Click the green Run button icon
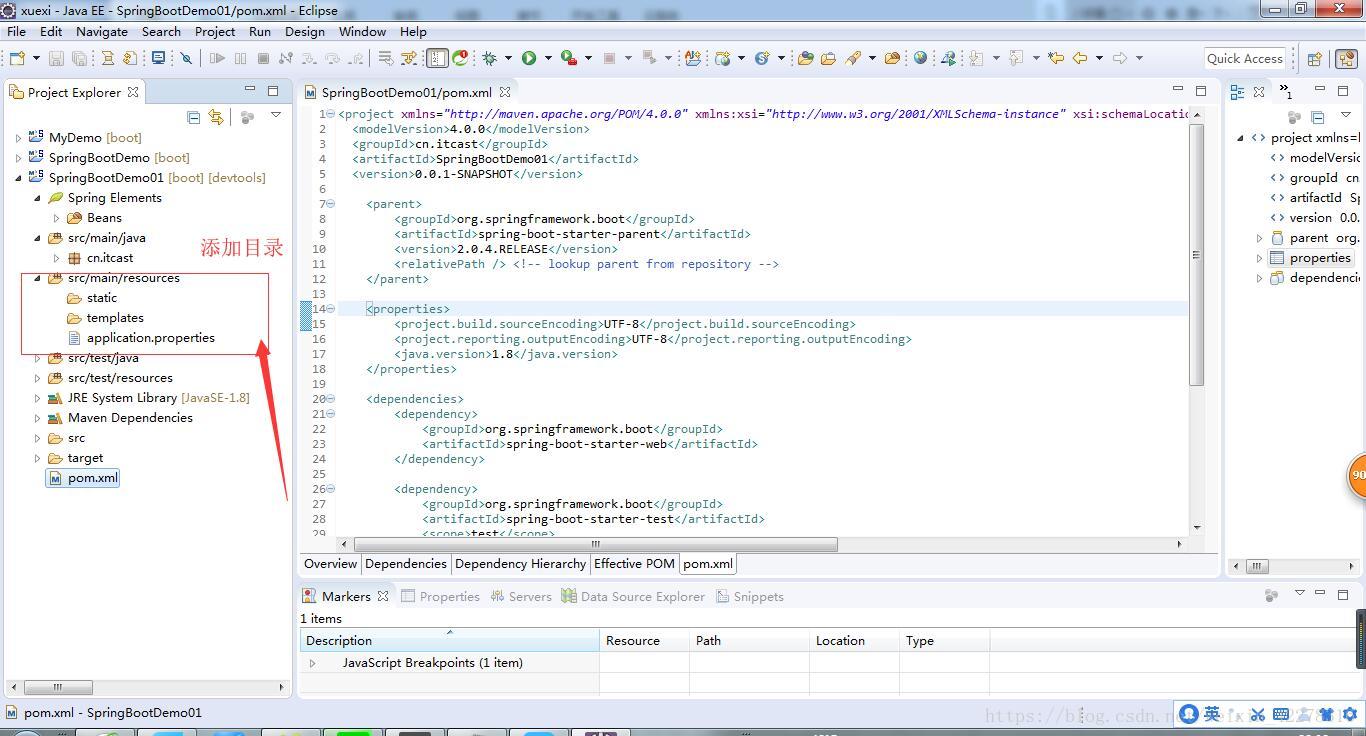The width and height of the screenshot is (1366, 736). [529, 58]
